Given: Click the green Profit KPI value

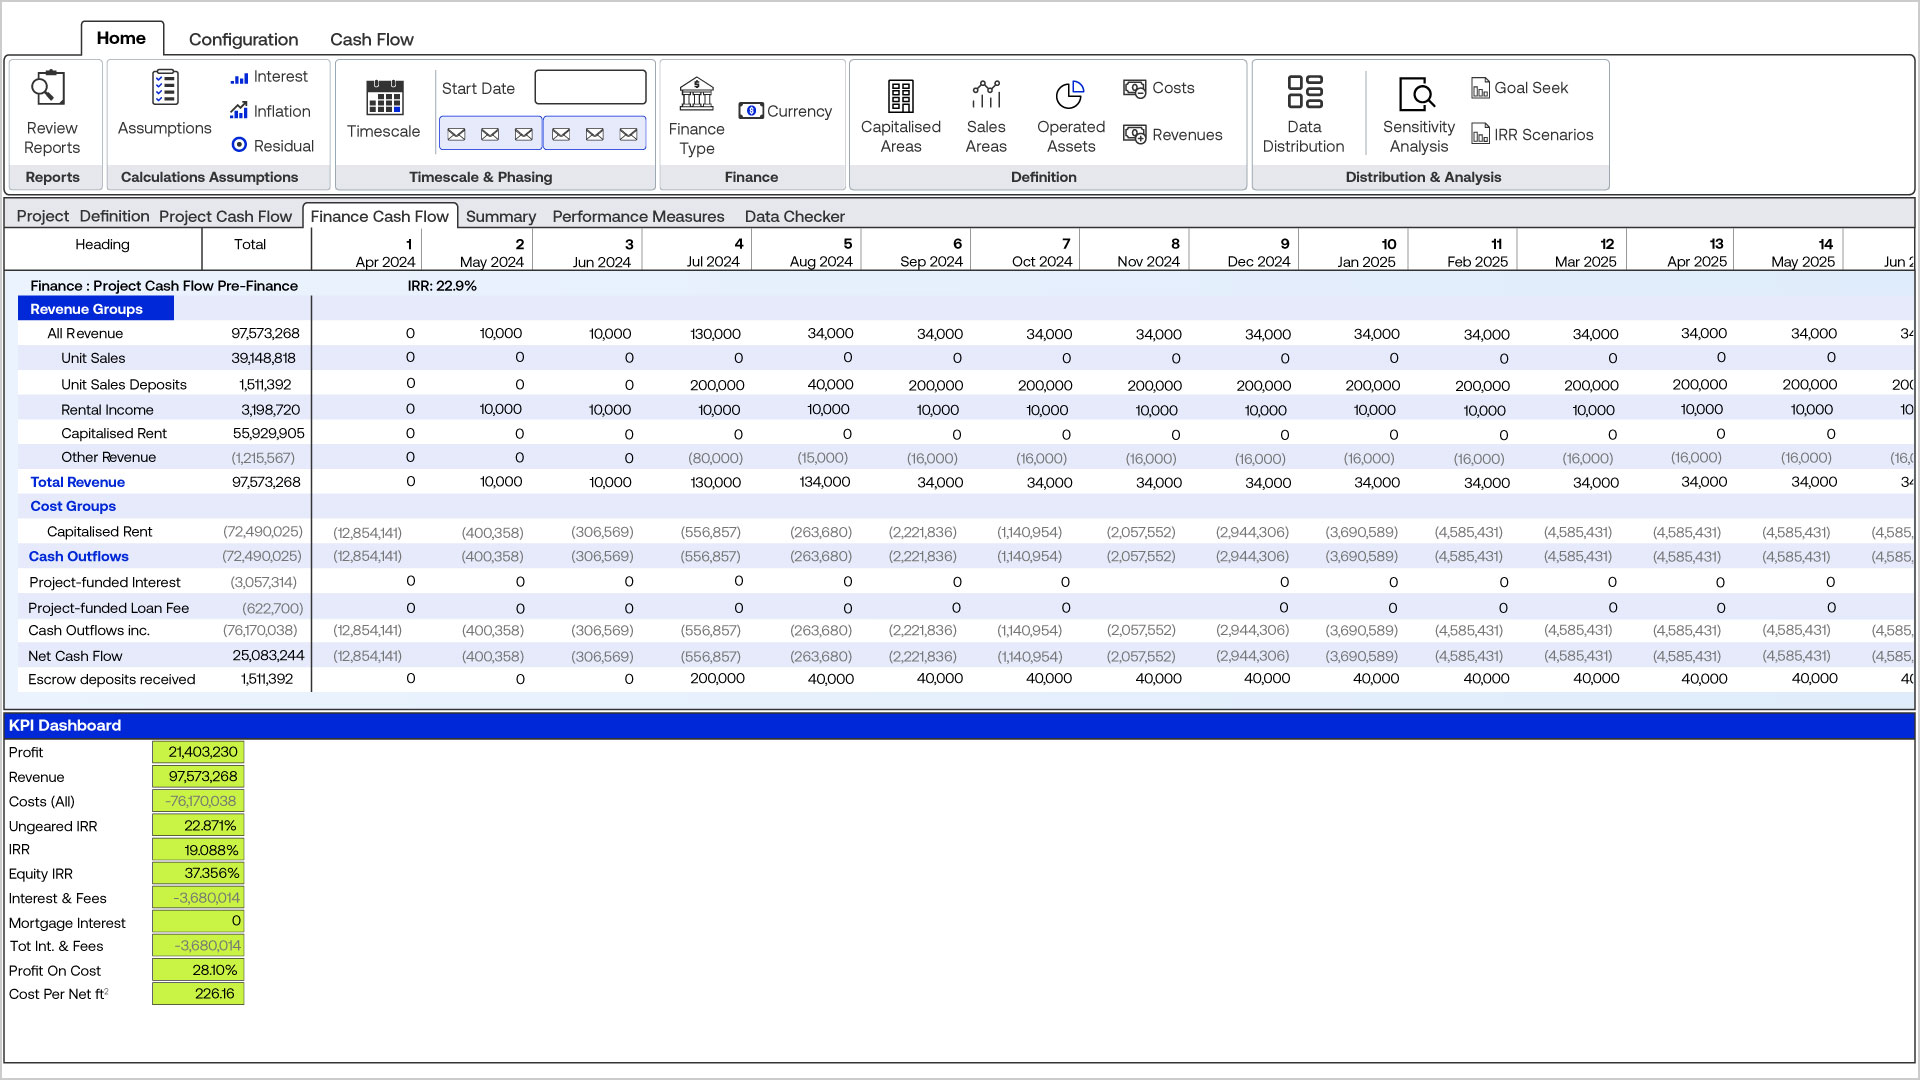Looking at the screenshot, I should (198, 752).
